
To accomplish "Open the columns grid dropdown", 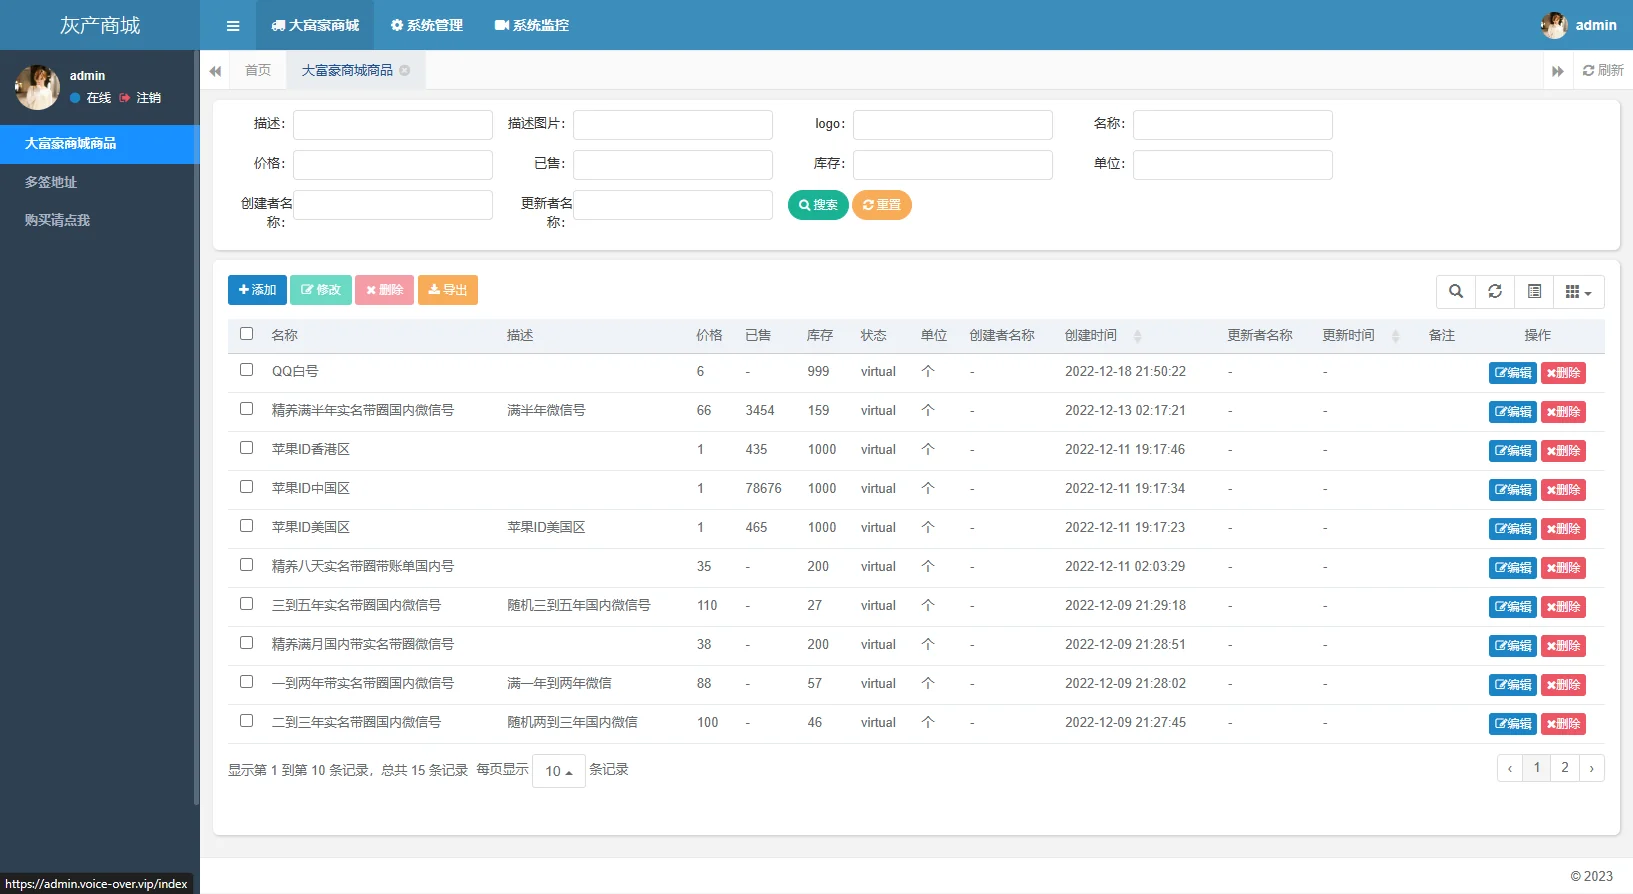I will [x=1577, y=291].
